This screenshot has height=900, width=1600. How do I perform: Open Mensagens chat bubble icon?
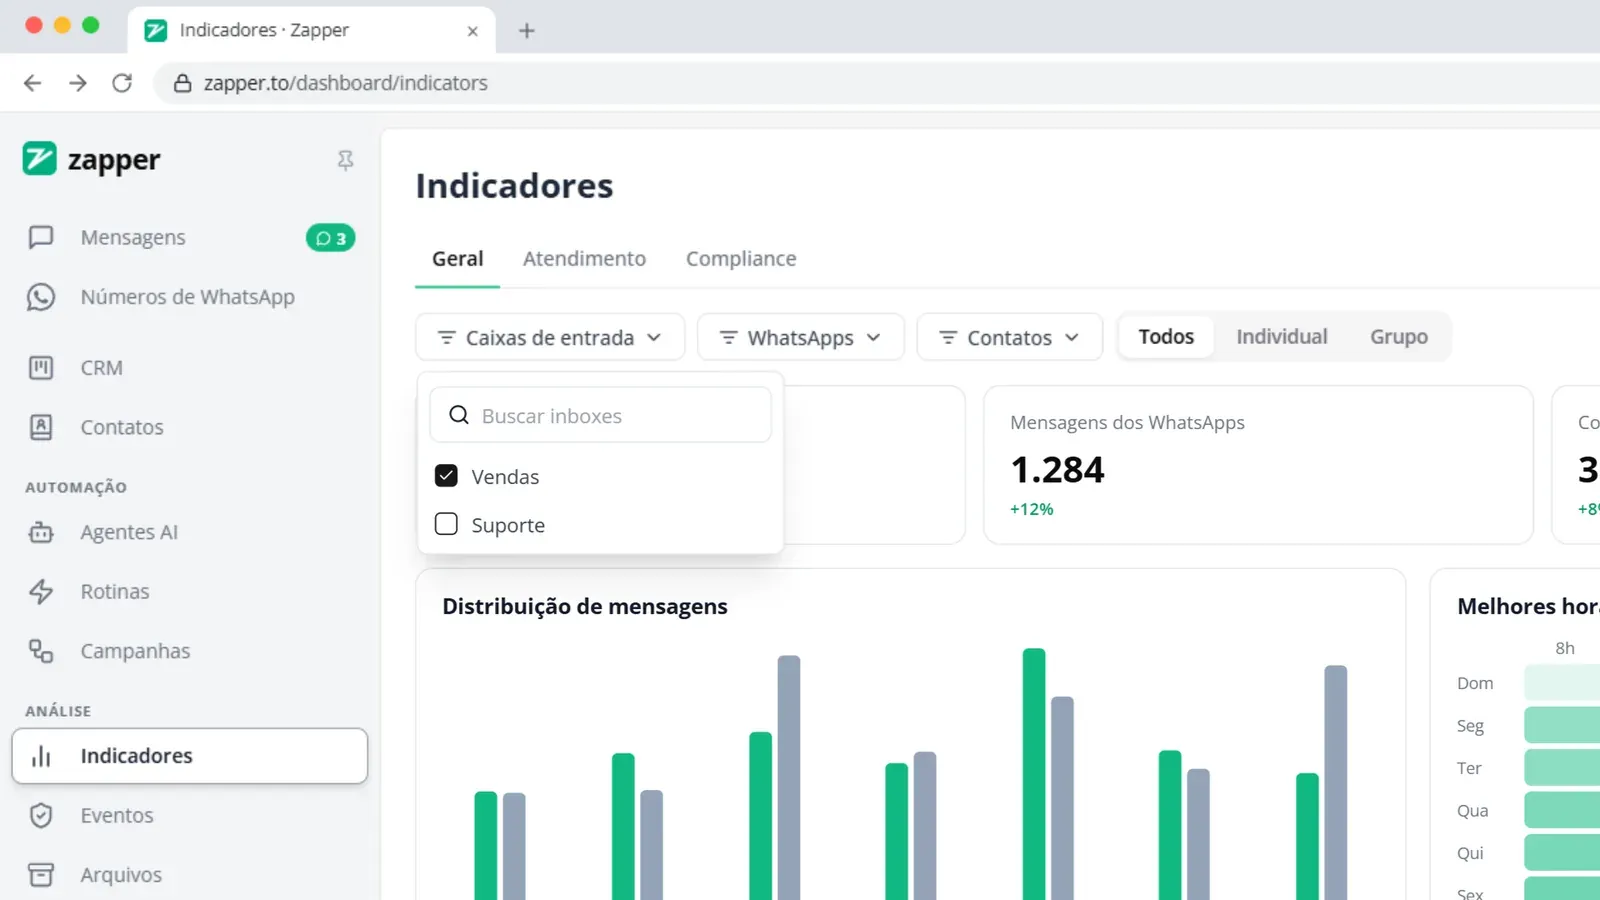pos(41,237)
